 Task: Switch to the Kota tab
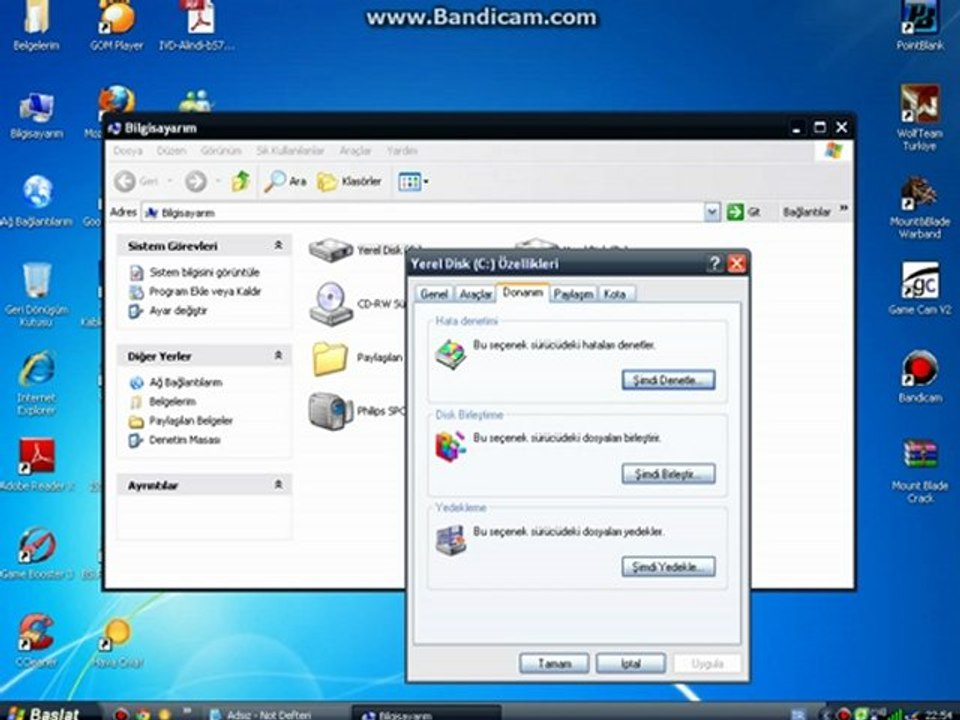(x=615, y=294)
